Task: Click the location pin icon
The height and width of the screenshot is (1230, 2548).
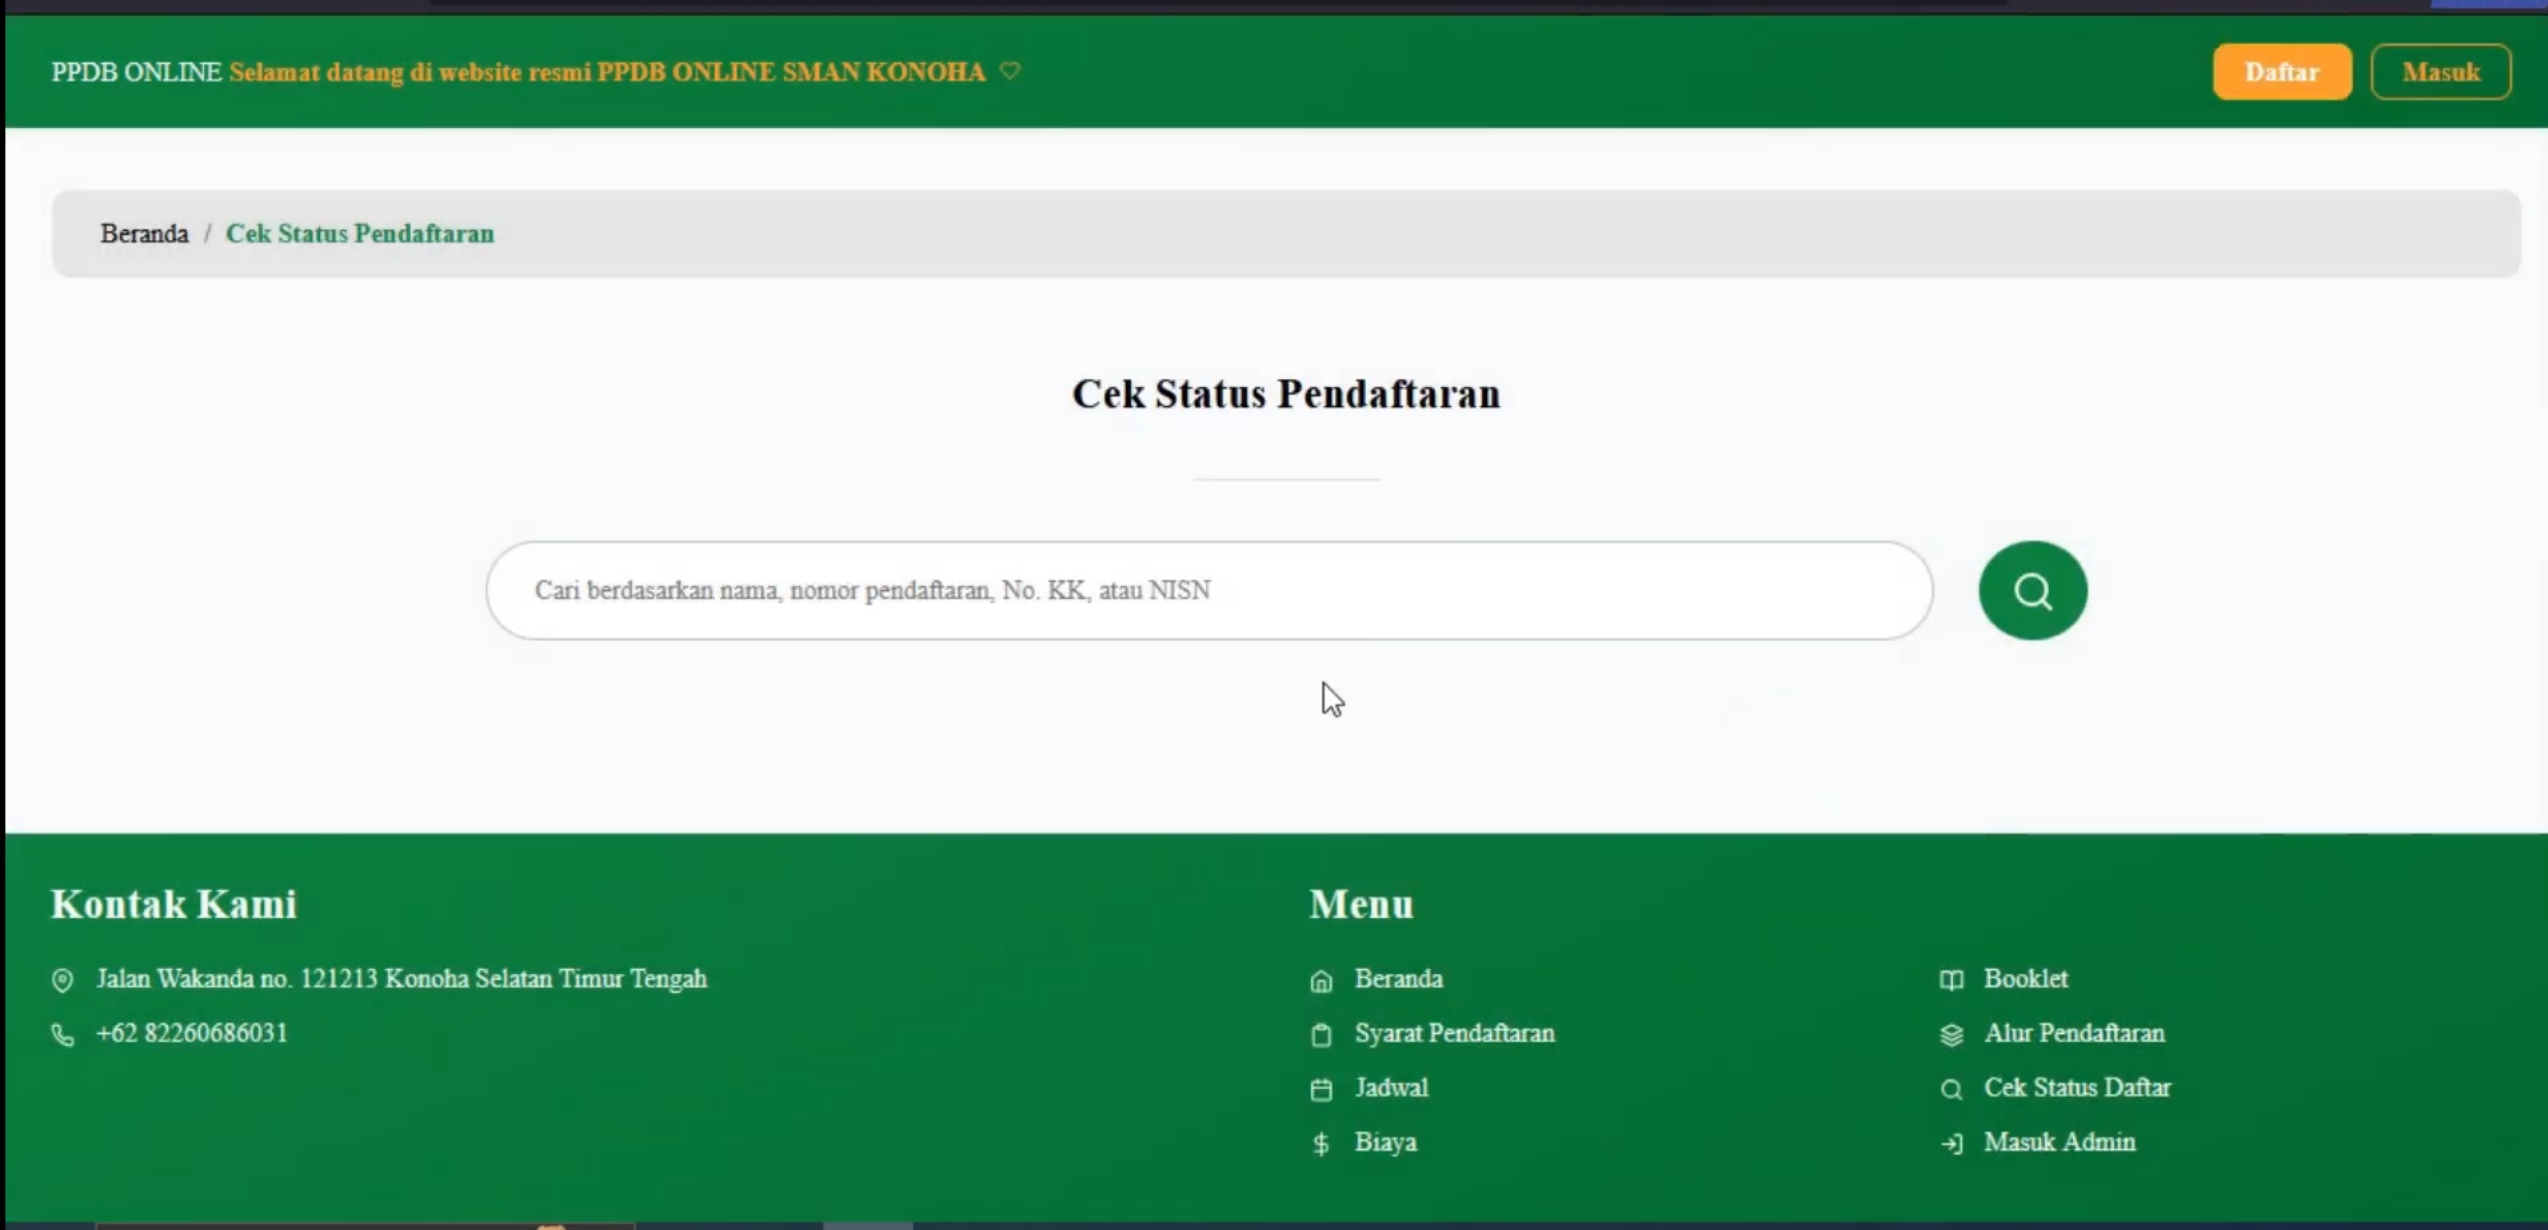Action: coord(62,980)
